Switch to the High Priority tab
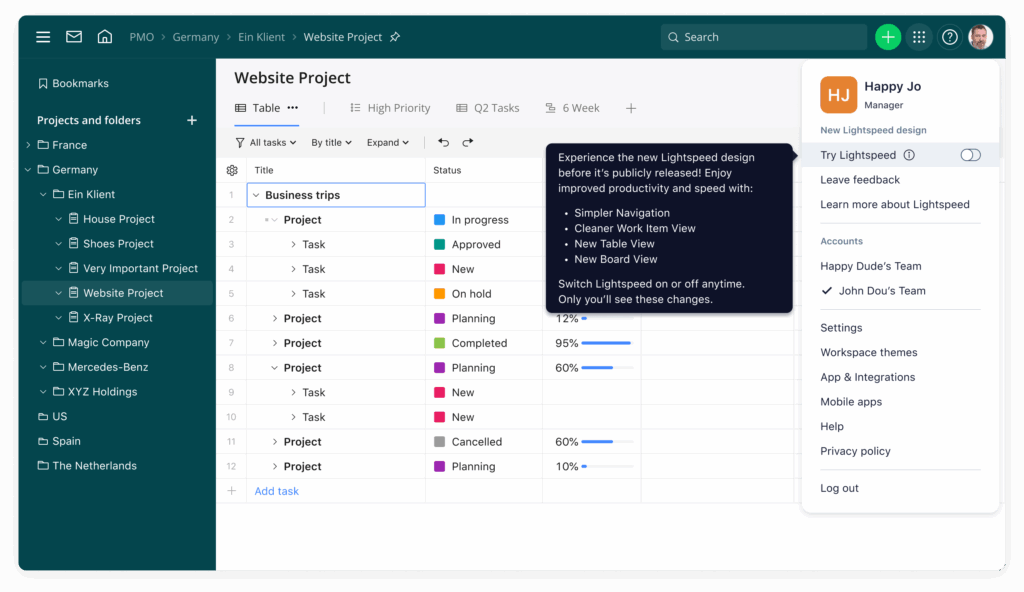 (390, 108)
